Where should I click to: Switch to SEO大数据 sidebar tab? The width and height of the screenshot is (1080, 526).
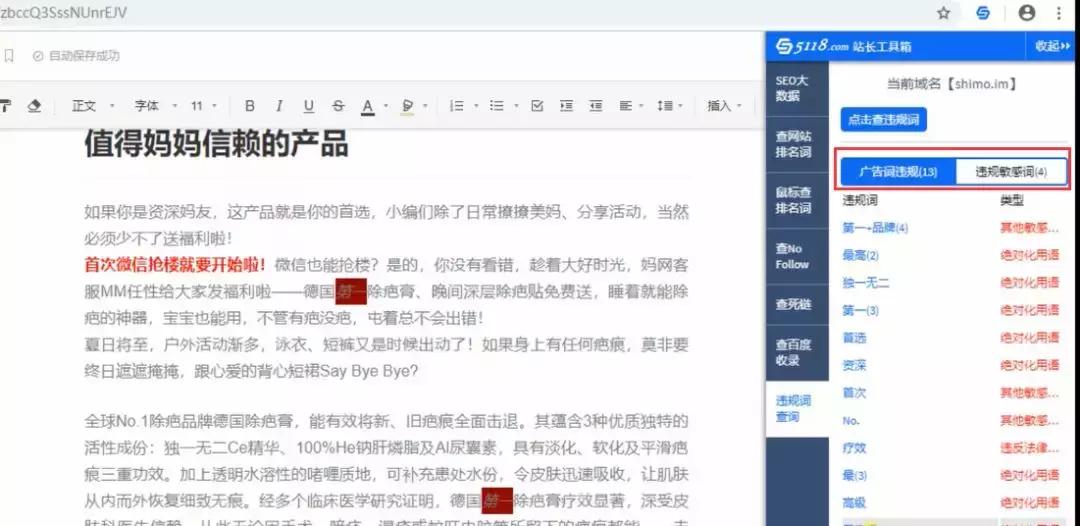[797, 89]
